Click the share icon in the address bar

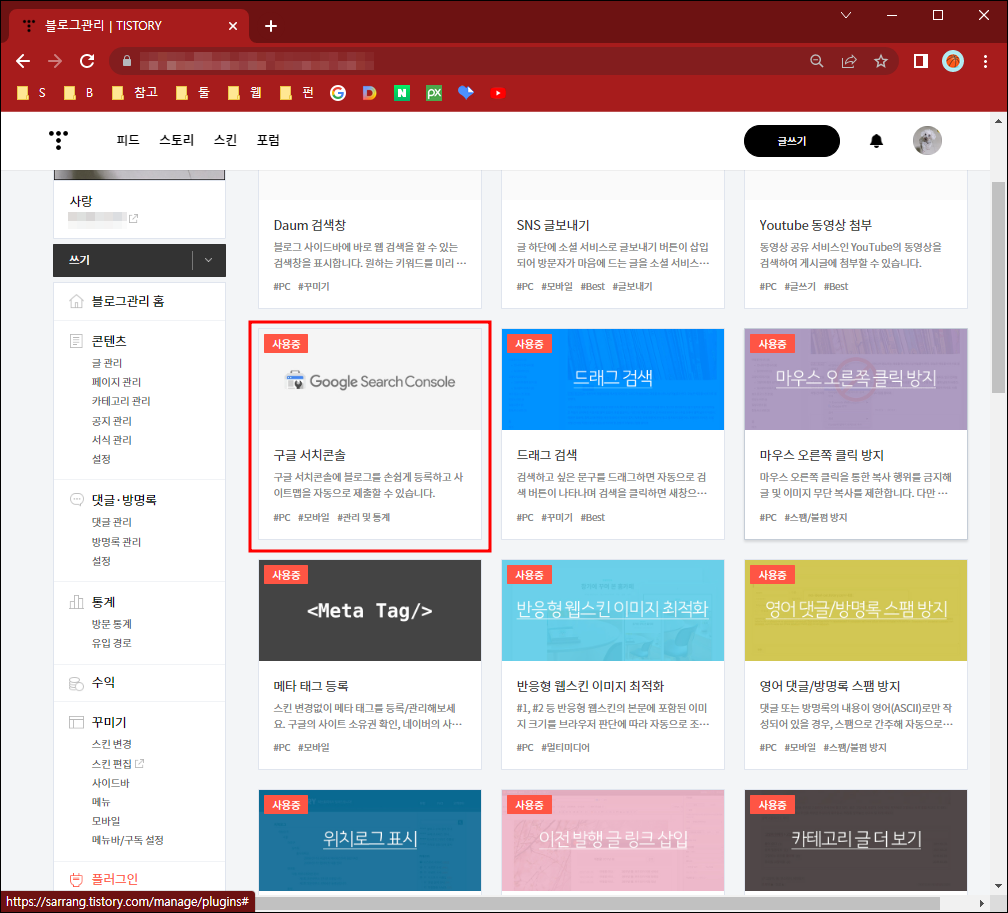tap(849, 60)
